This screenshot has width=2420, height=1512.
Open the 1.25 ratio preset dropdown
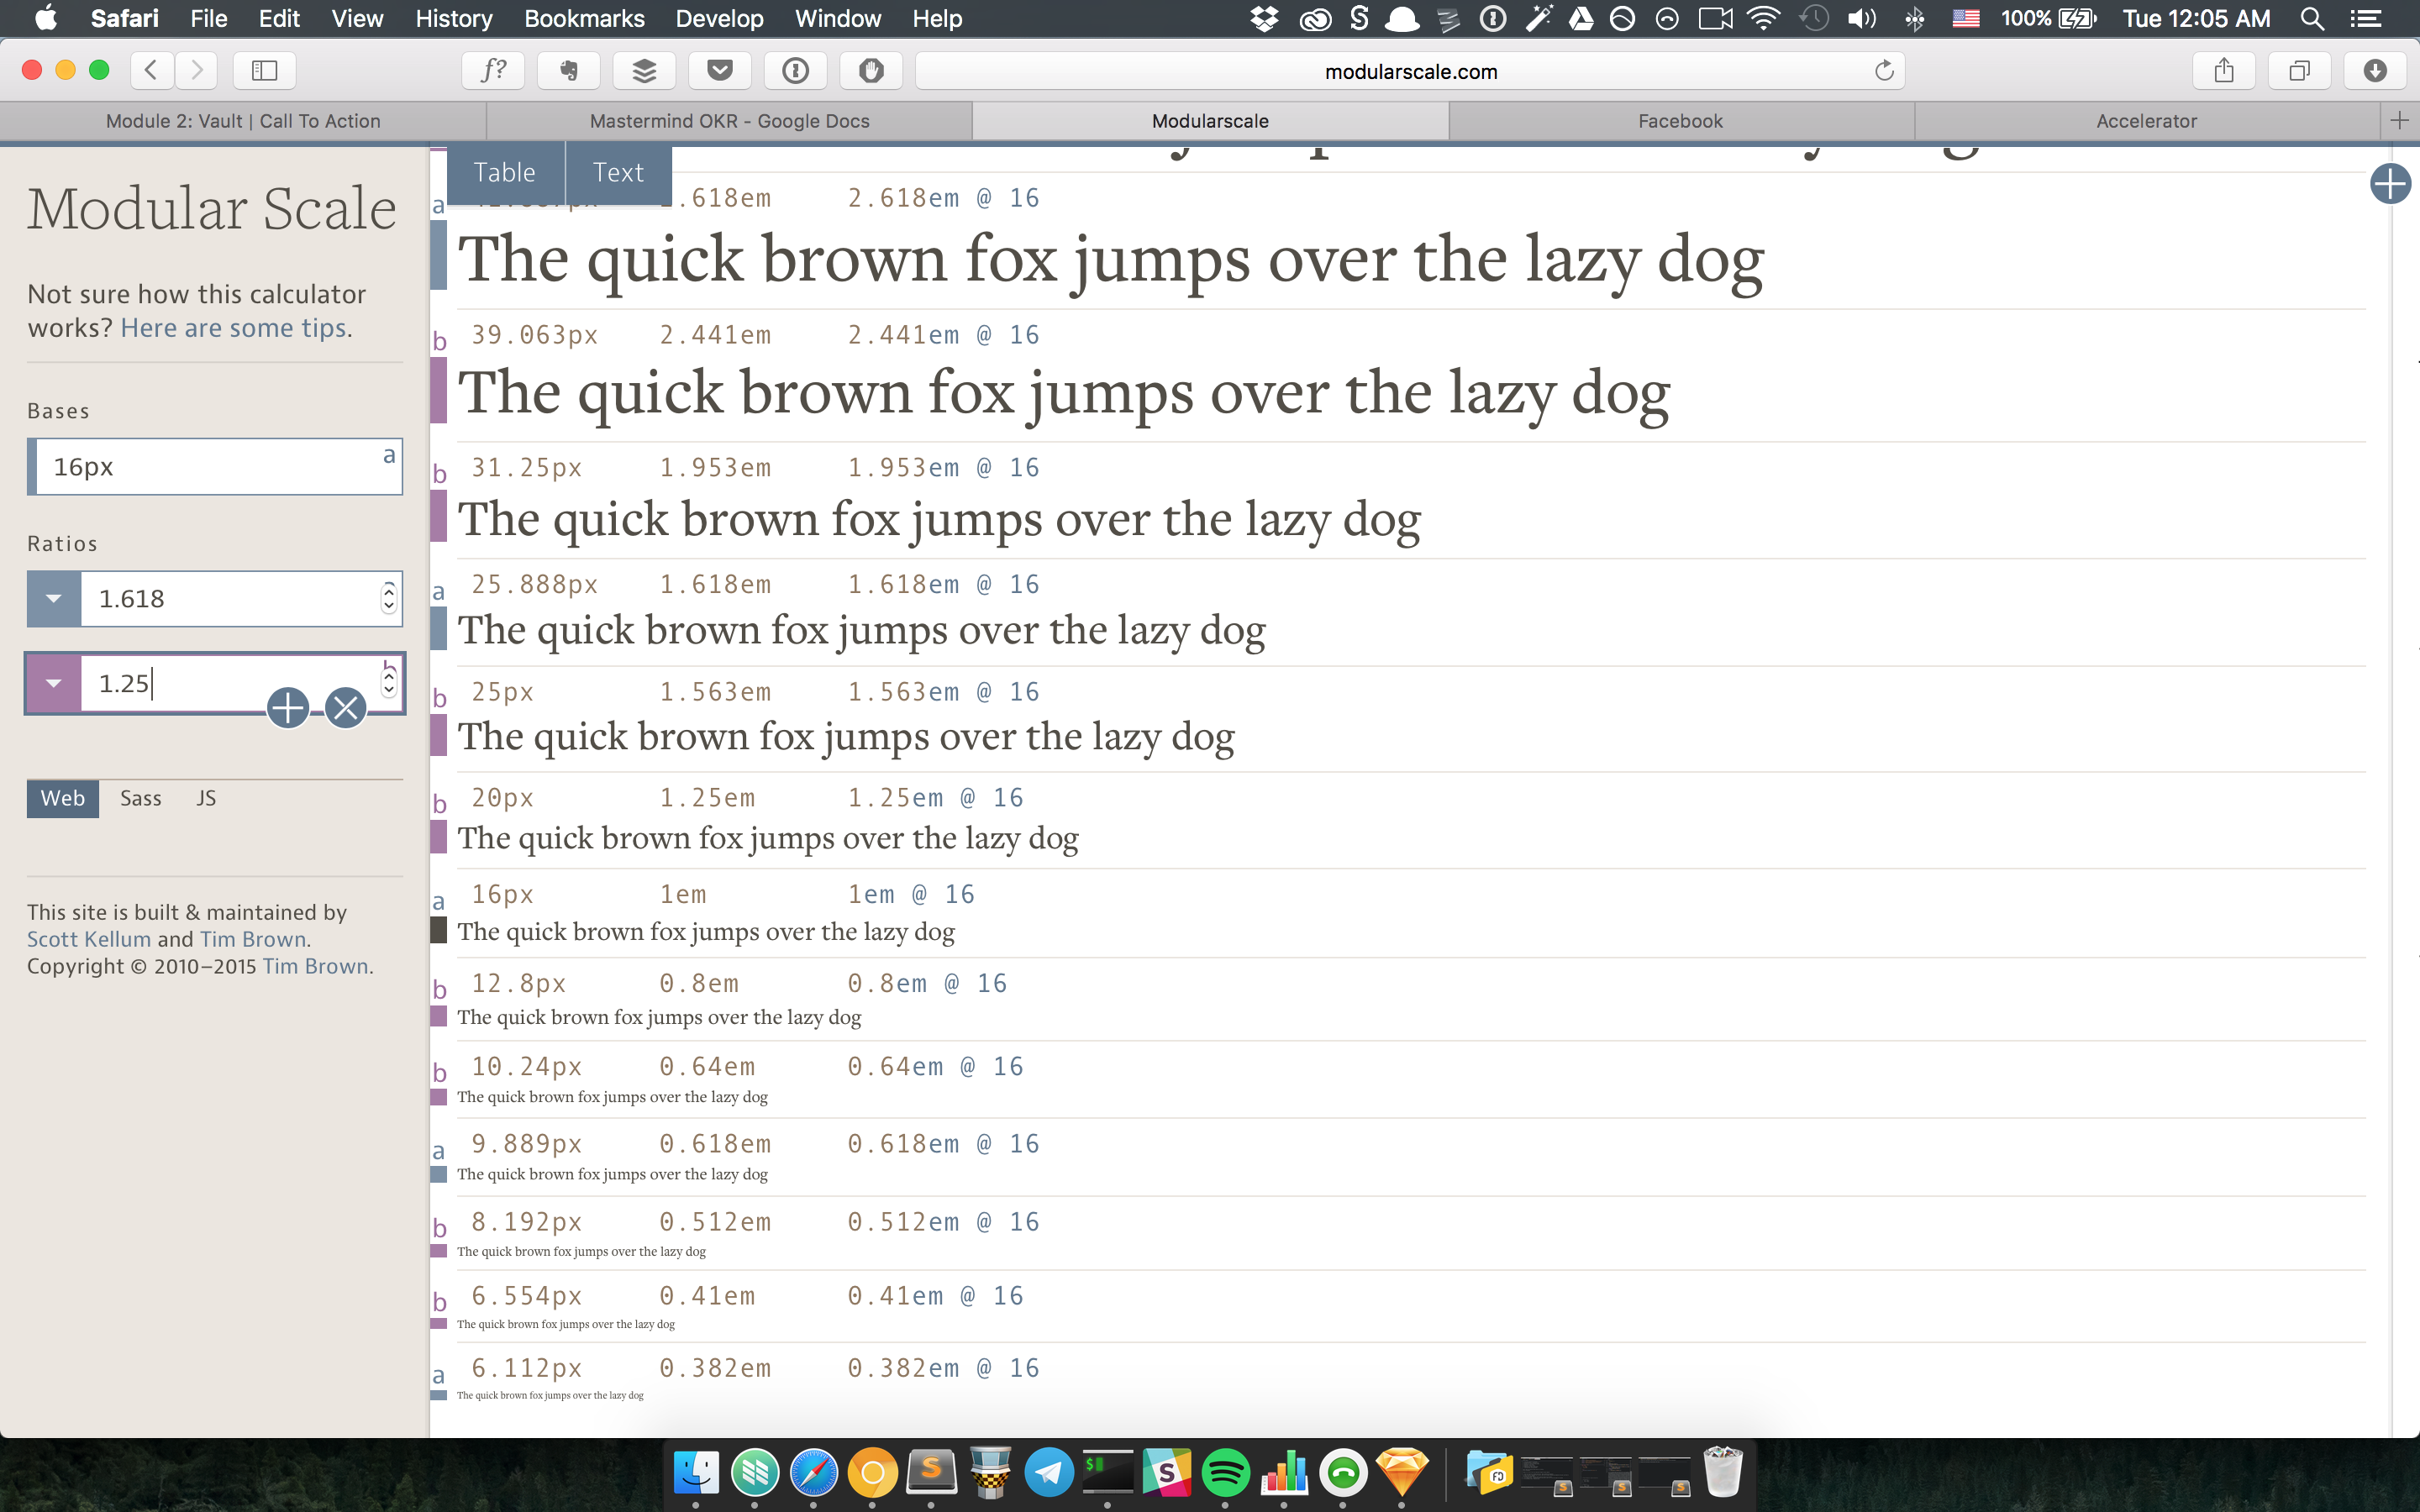tap(54, 684)
